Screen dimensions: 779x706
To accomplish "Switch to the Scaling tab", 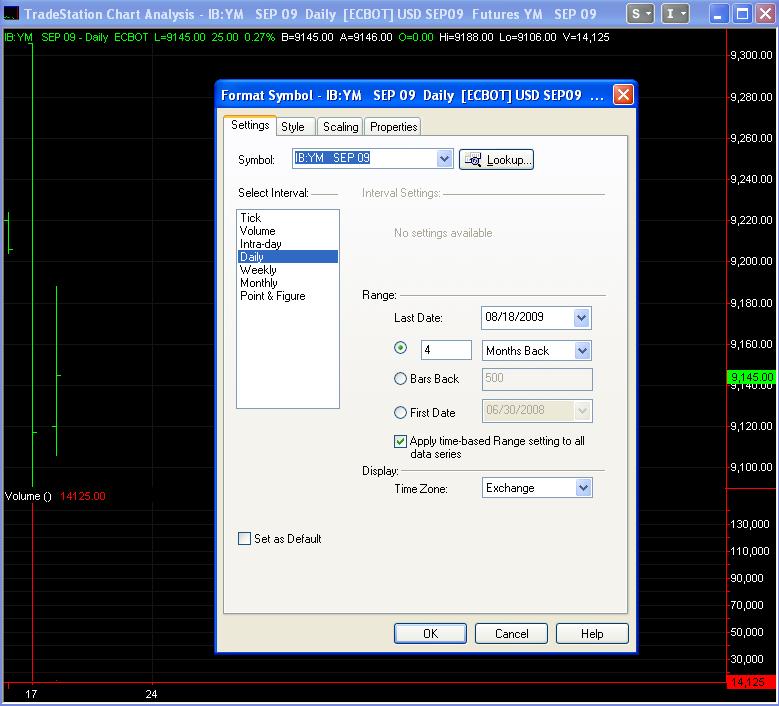I will click(340, 127).
